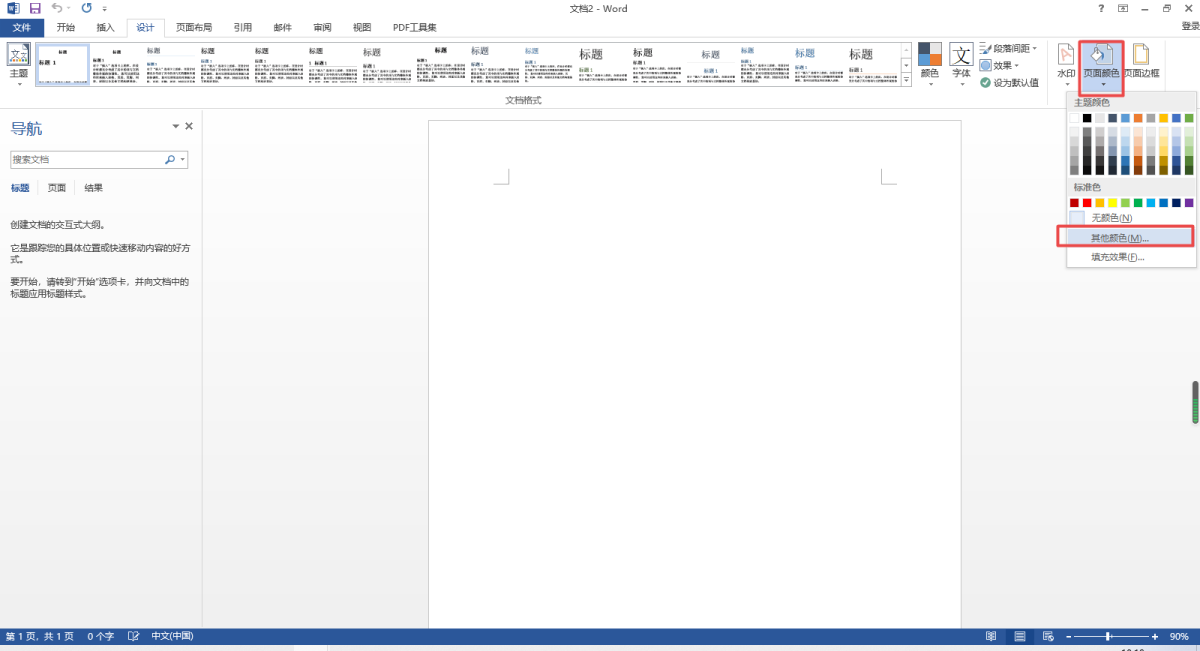Pick the green theme color swatch in the top row

[1189, 118]
